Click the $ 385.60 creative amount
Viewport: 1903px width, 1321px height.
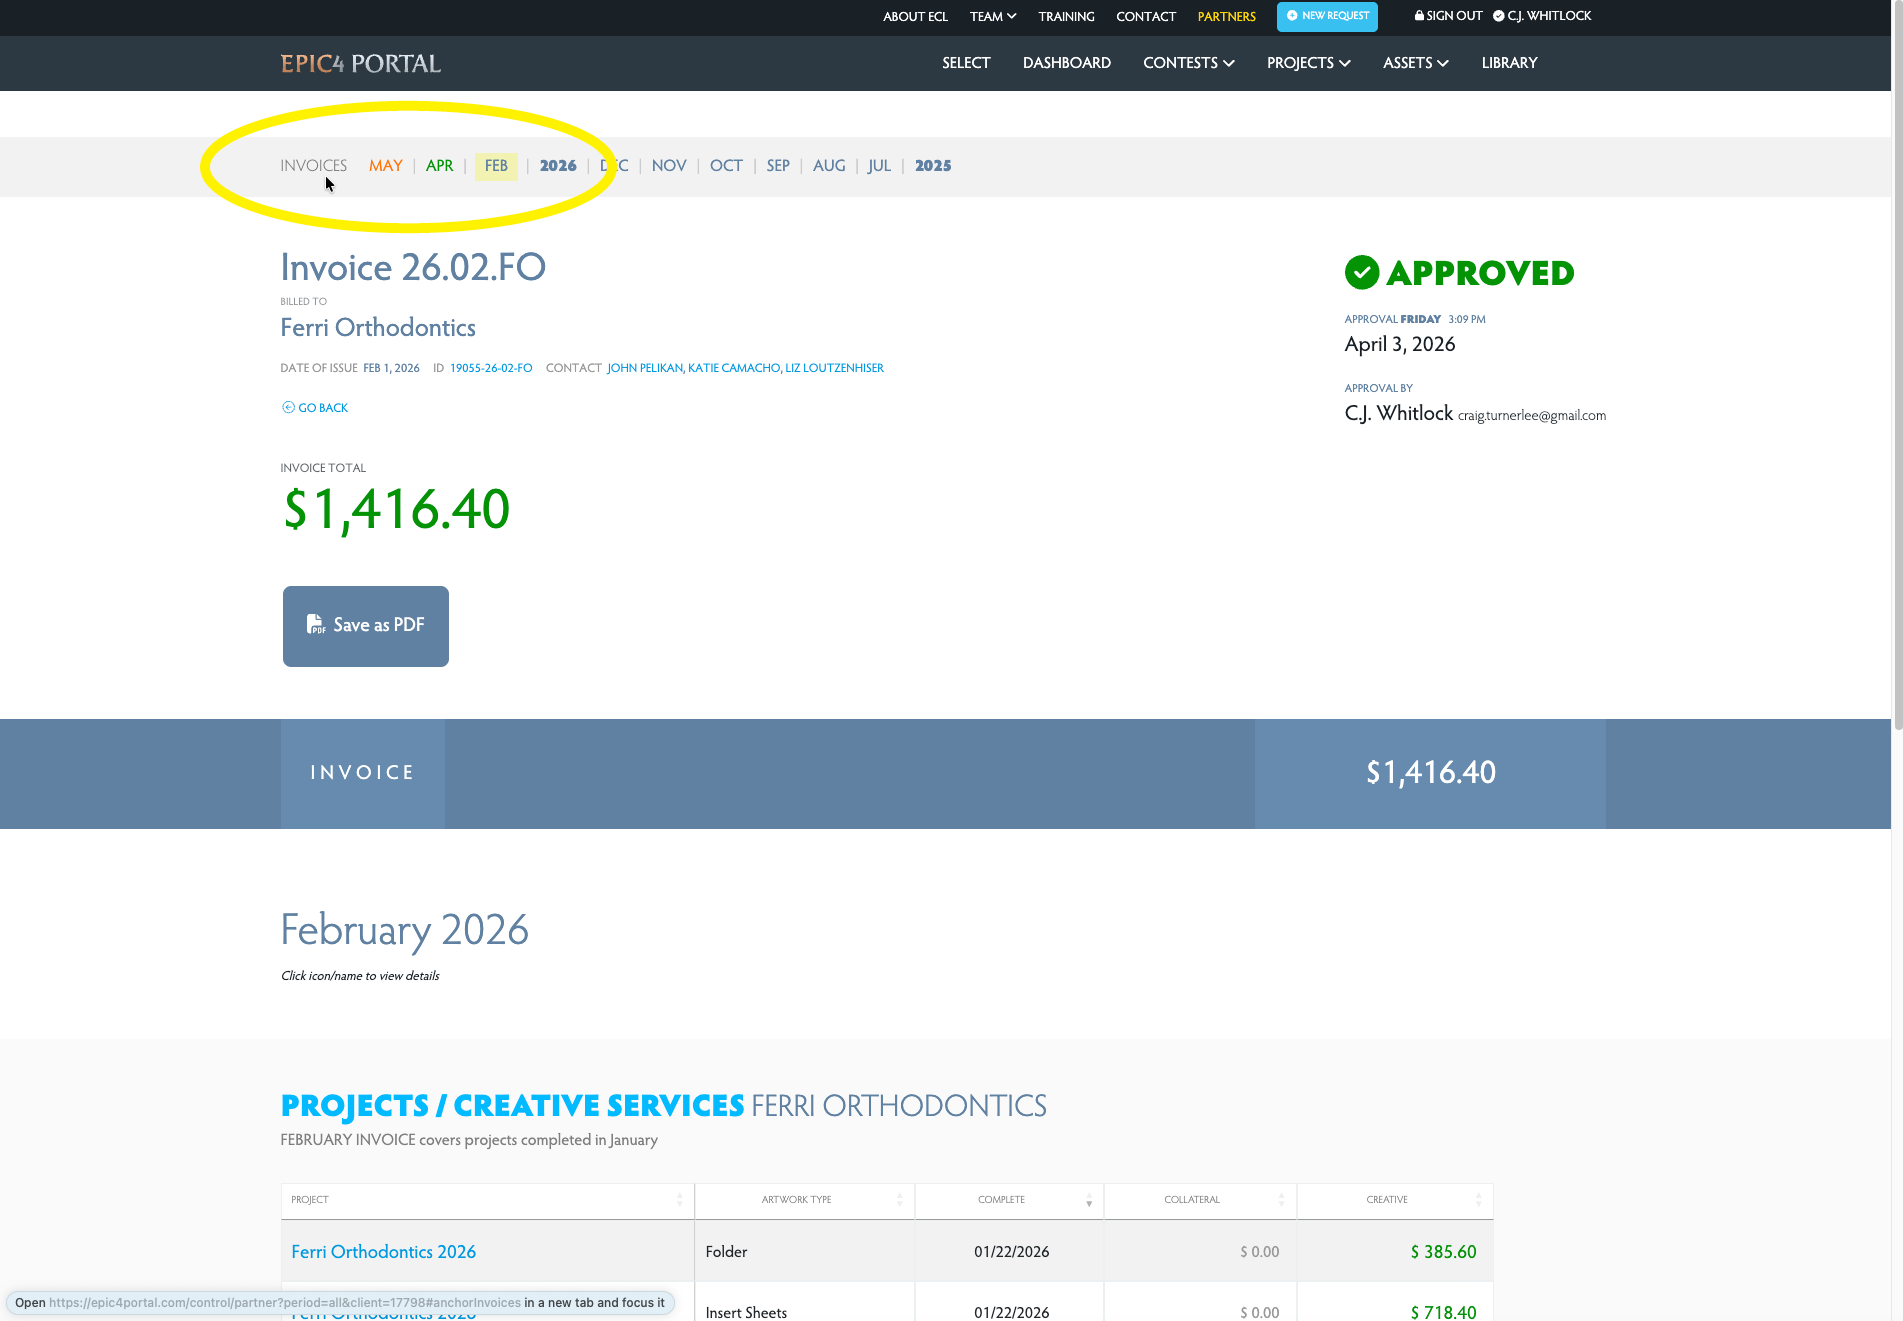pos(1443,1252)
